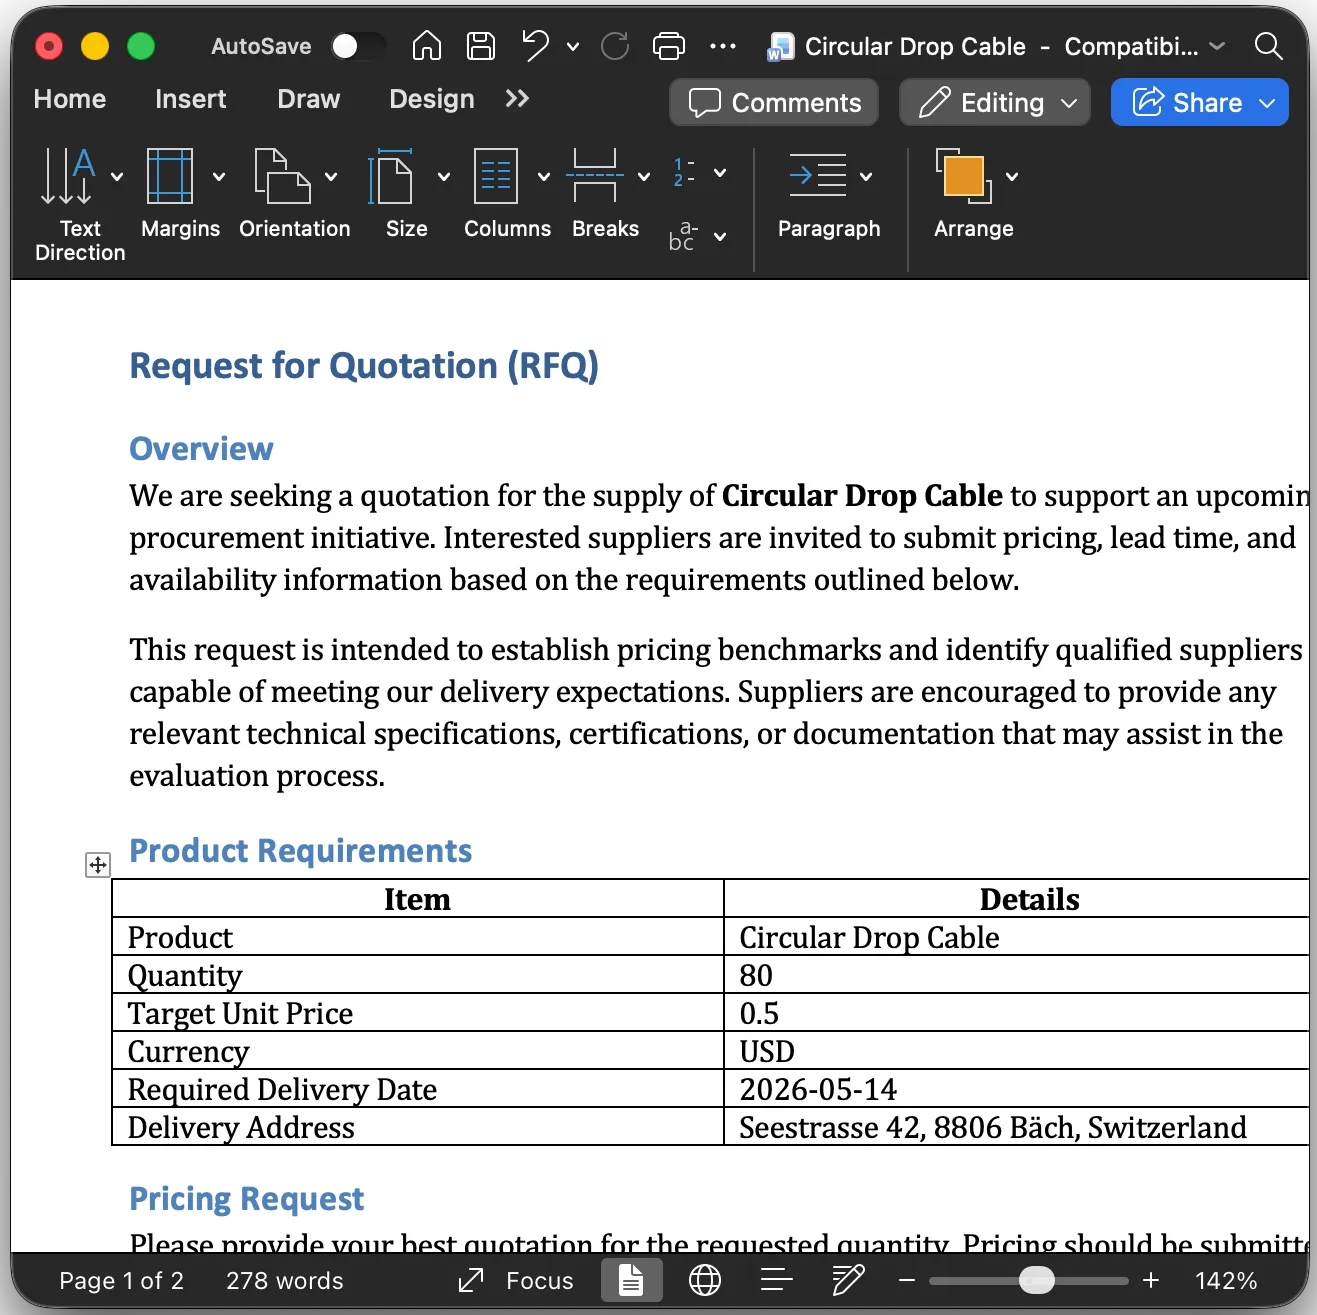Redo the last action
The image size is (1317, 1315).
click(x=615, y=46)
